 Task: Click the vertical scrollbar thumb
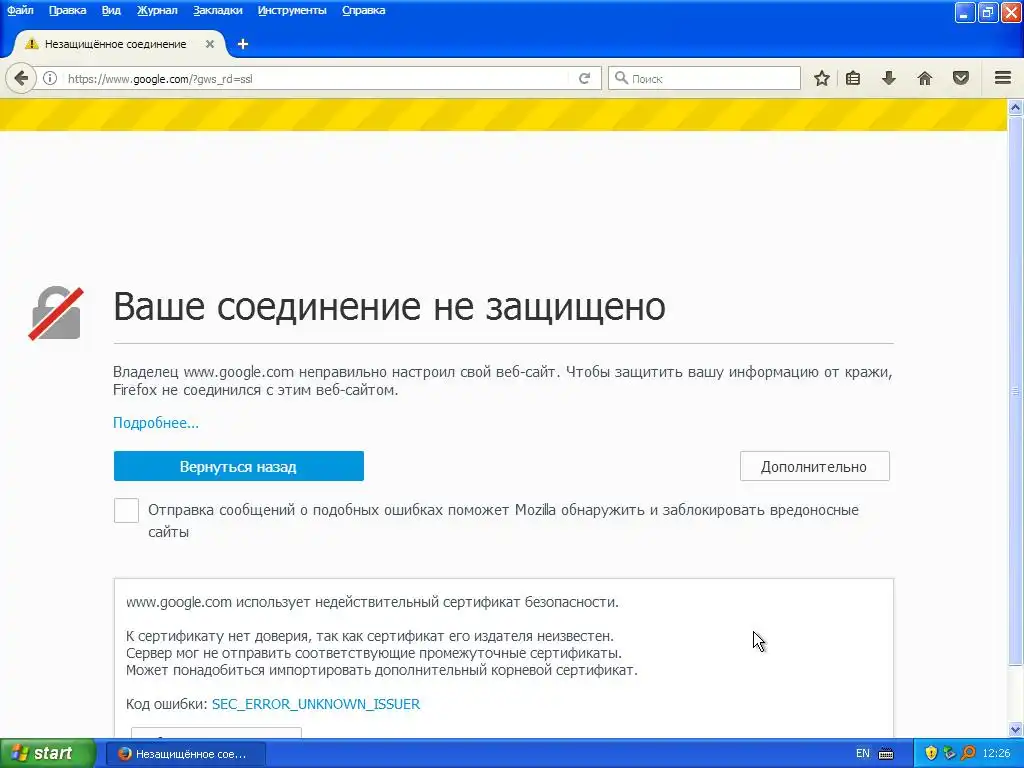tap(1016, 392)
